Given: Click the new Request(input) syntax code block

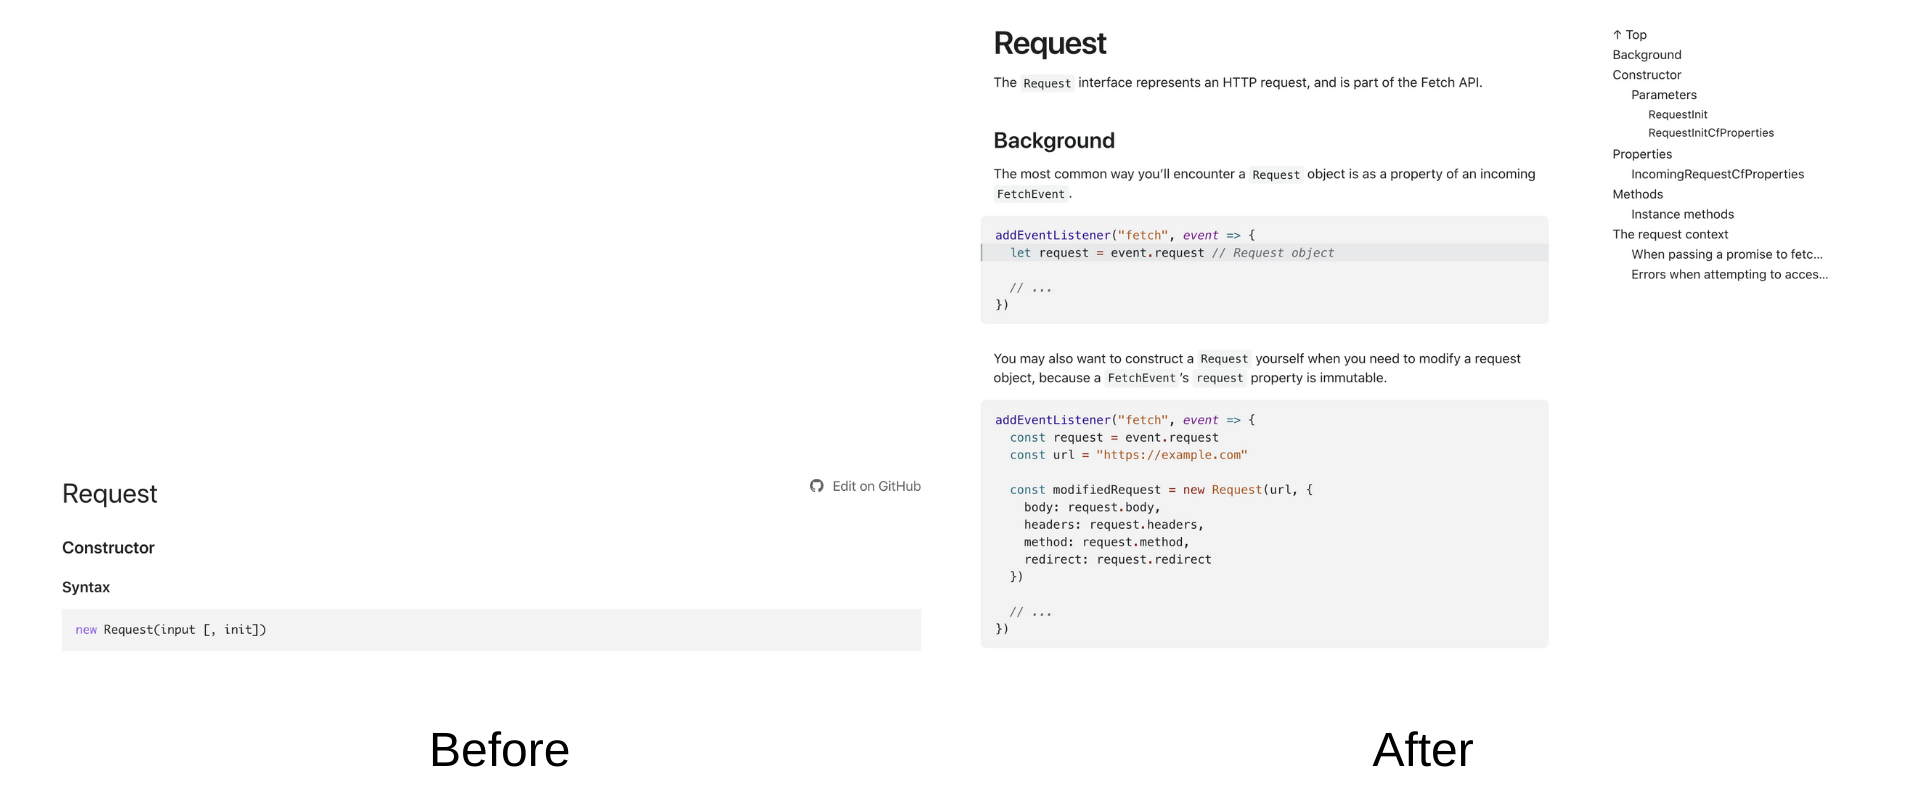Looking at the screenshot, I should pyautogui.click(x=491, y=630).
